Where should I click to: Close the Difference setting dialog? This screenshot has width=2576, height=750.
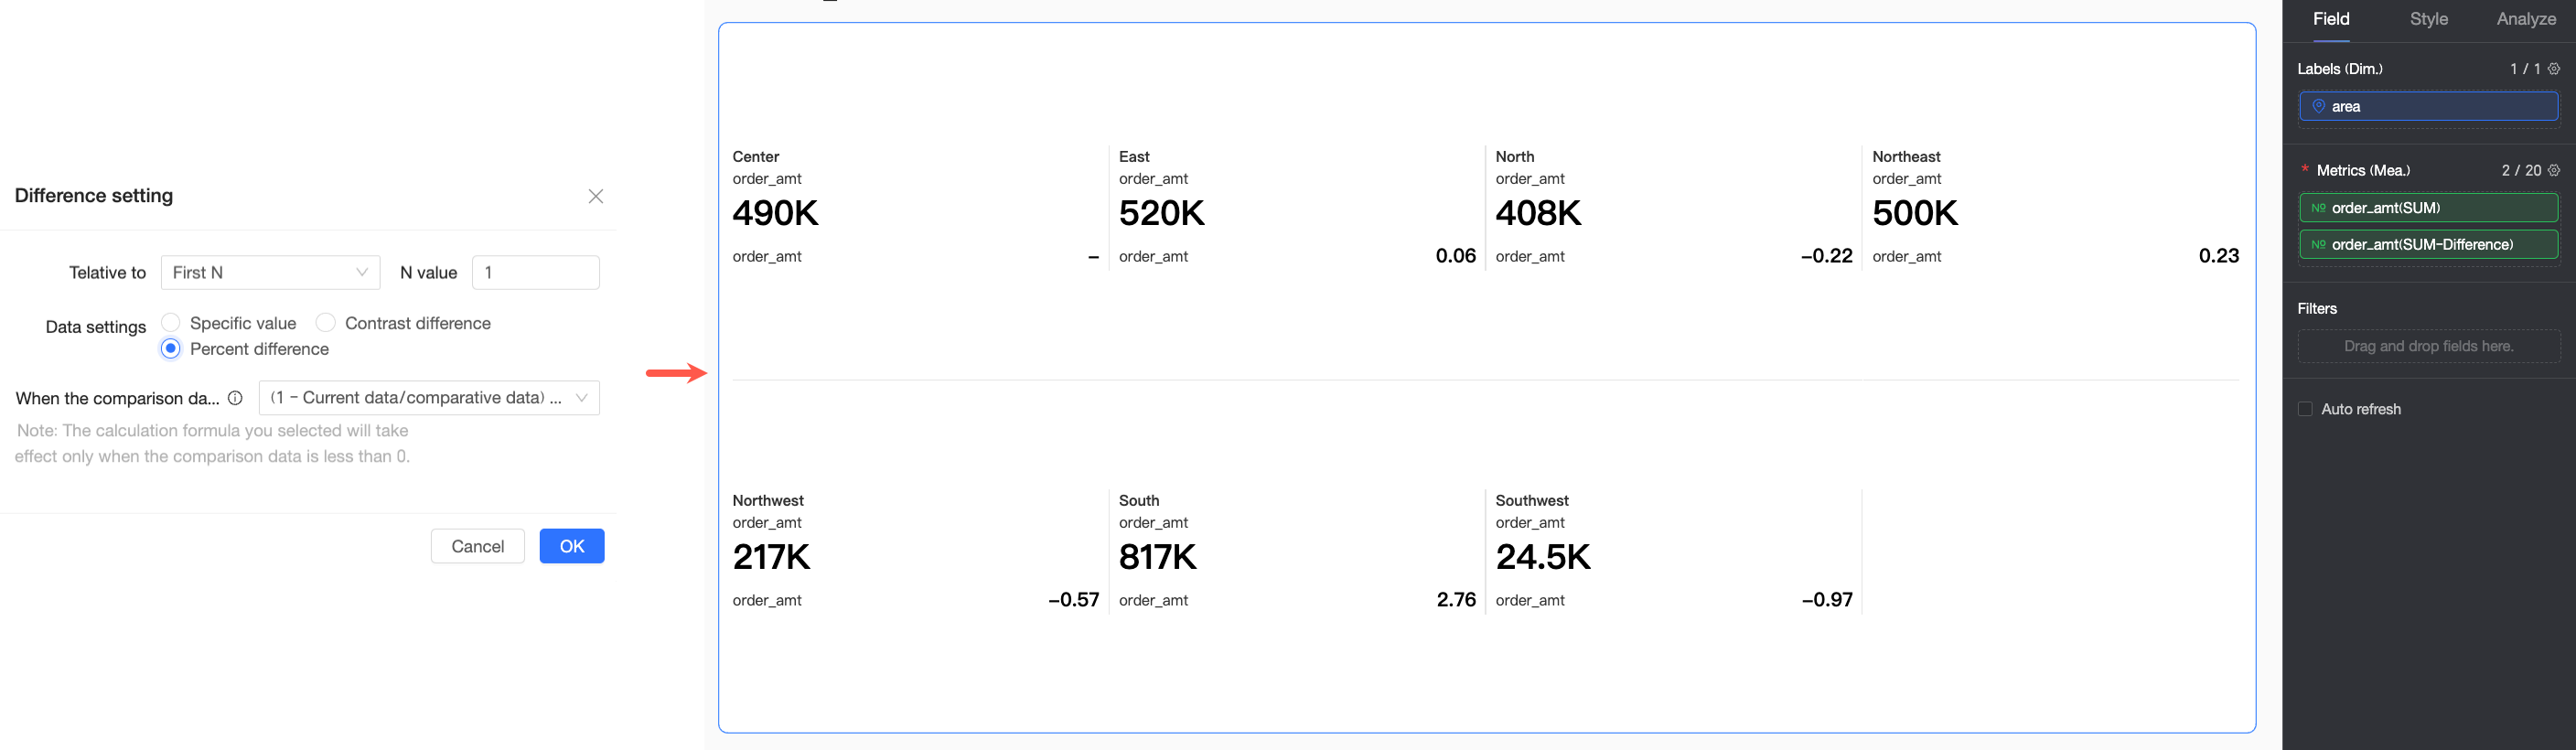point(595,196)
